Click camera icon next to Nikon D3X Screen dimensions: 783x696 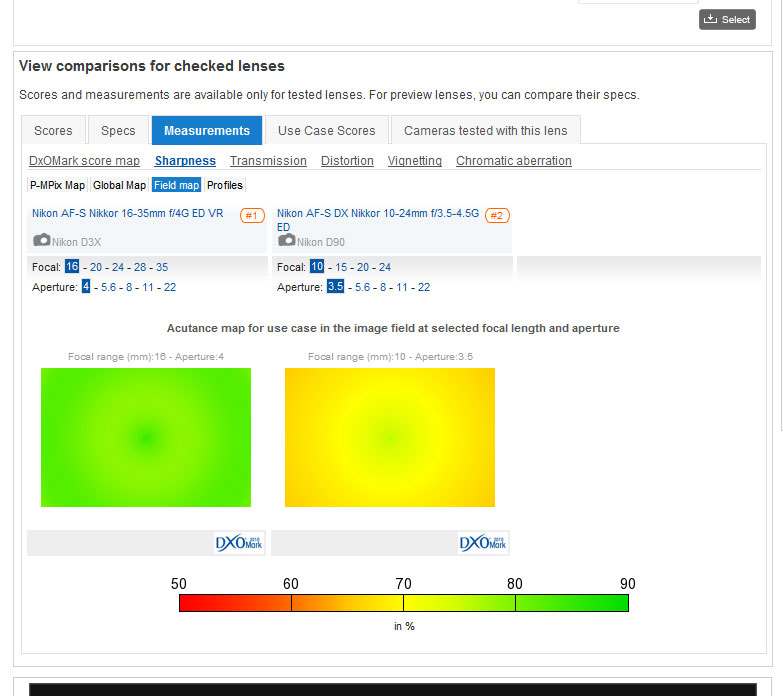point(42,240)
